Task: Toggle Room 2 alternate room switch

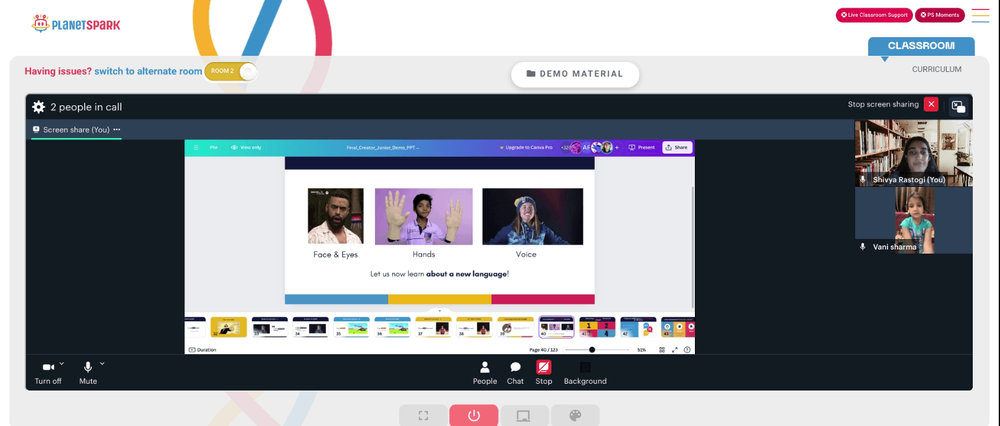Action: (x=231, y=71)
